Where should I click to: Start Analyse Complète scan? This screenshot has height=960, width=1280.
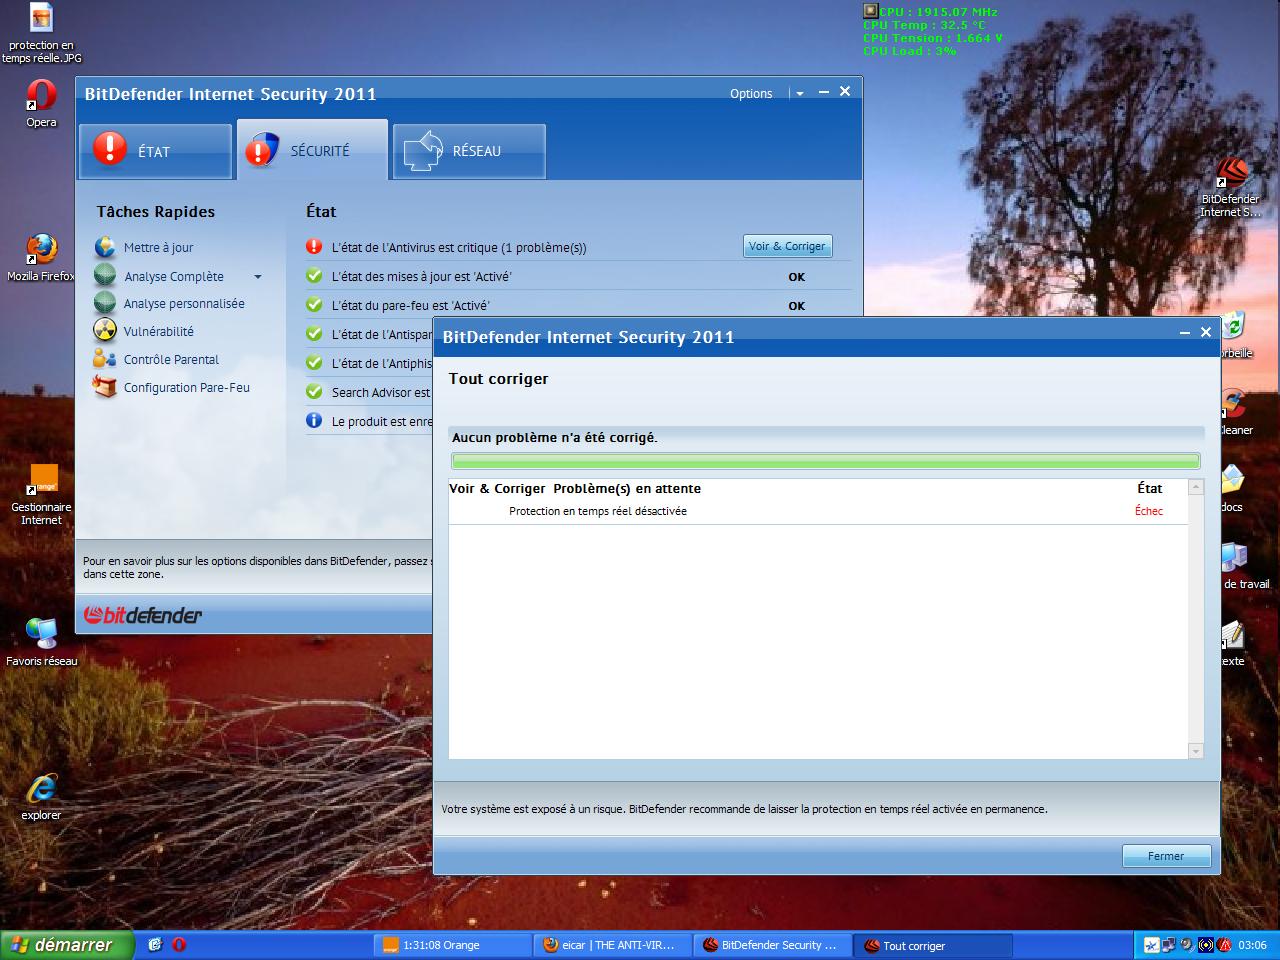point(174,276)
